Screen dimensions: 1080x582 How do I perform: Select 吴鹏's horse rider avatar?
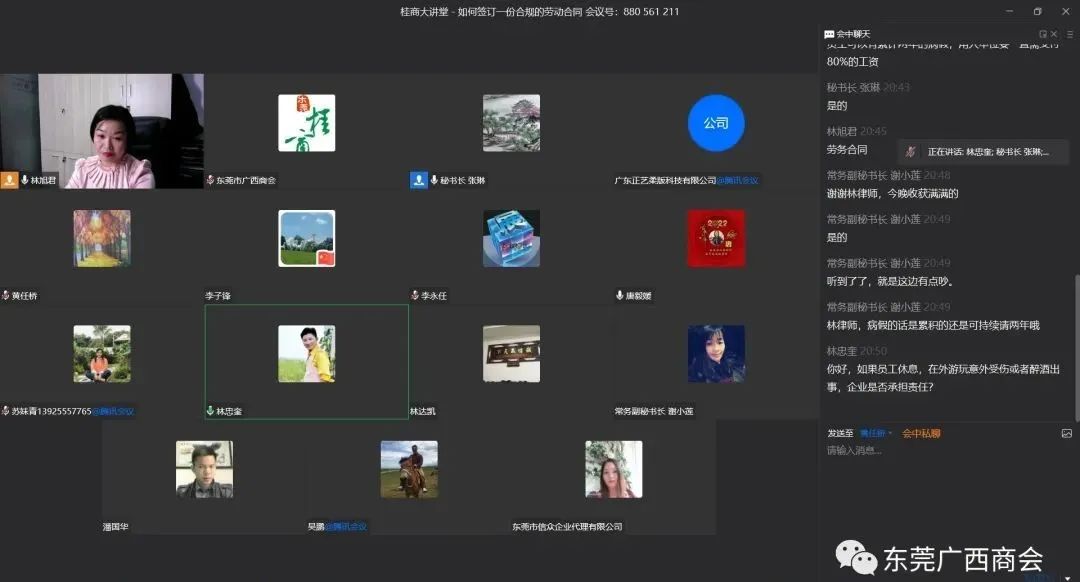pyautogui.click(x=409, y=469)
